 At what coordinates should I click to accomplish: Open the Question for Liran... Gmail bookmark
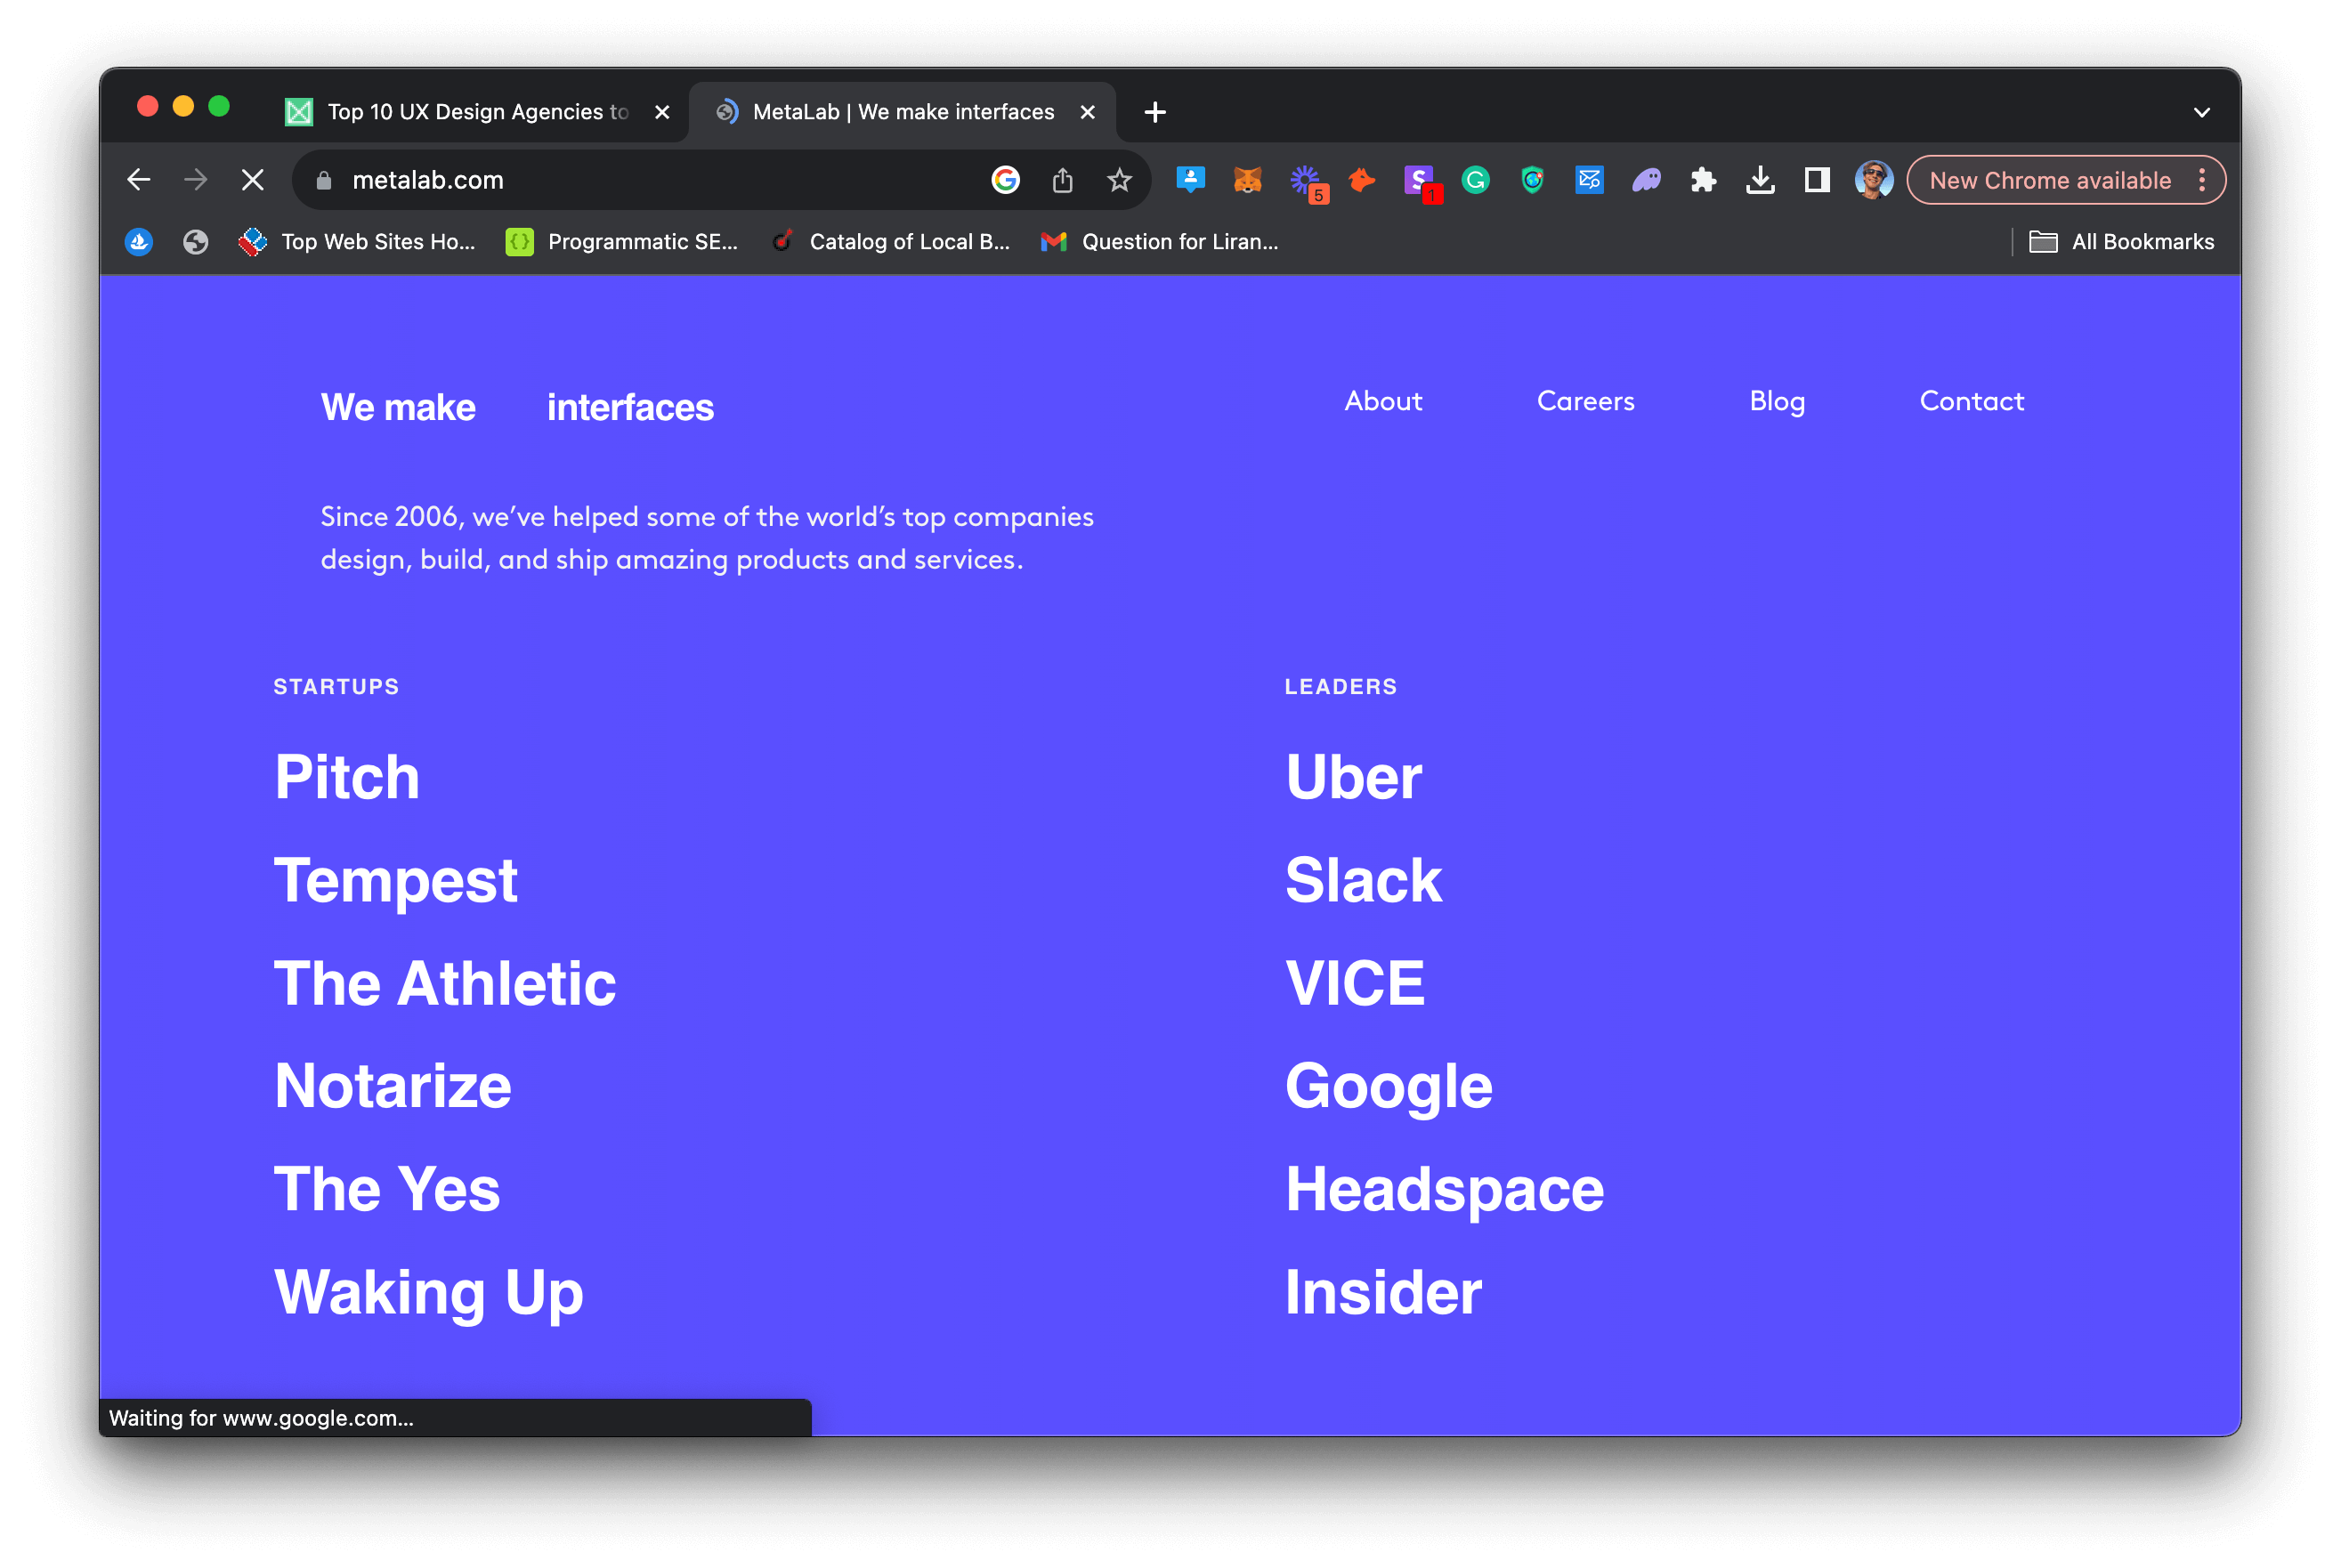tap(1159, 241)
